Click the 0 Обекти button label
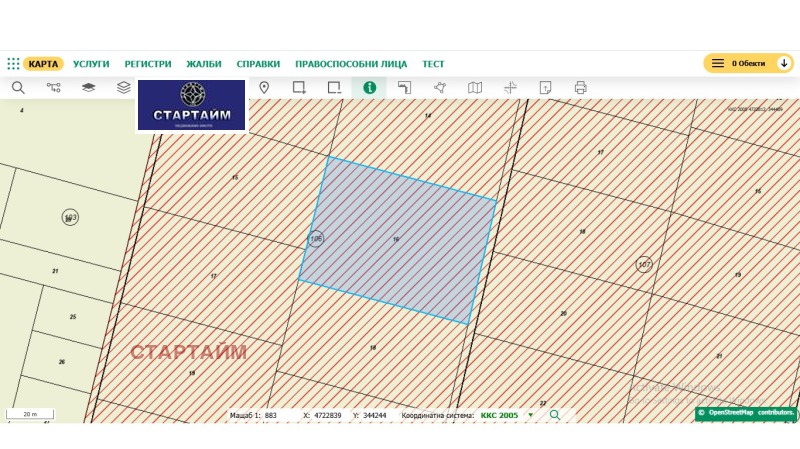 click(x=748, y=63)
